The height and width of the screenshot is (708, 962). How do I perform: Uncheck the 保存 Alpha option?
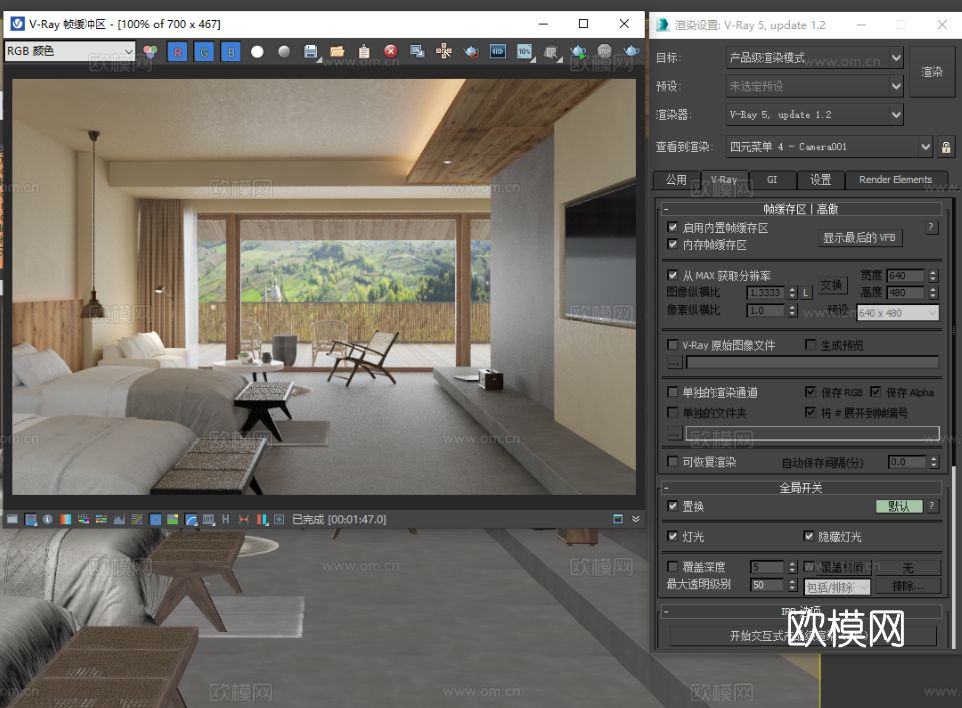(x=876, y=391)
